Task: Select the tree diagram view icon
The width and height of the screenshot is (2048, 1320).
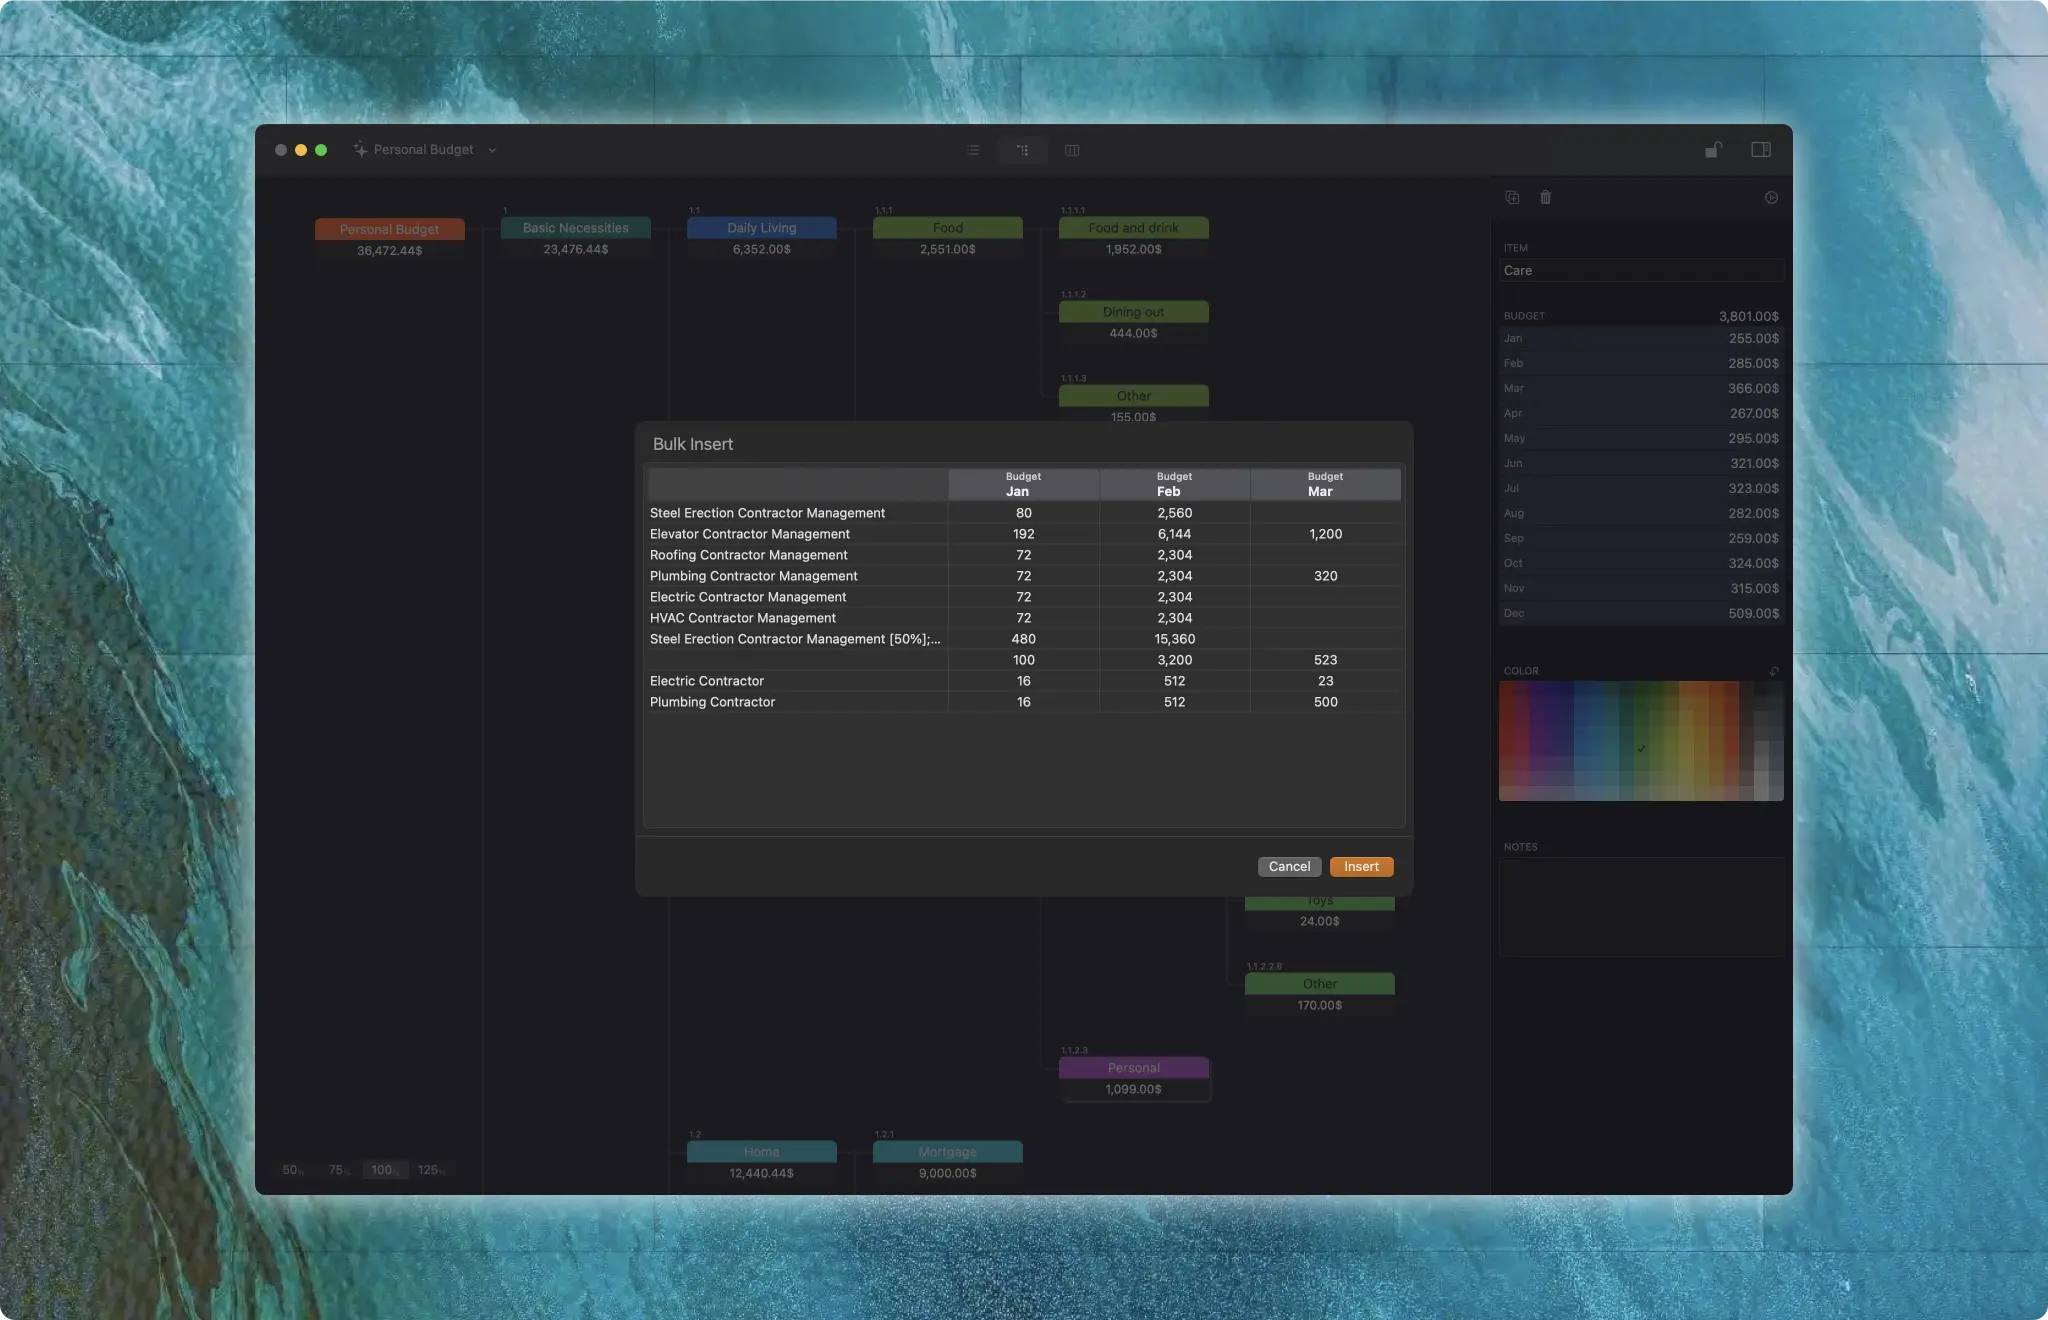Action: (x=1022, y=150)
